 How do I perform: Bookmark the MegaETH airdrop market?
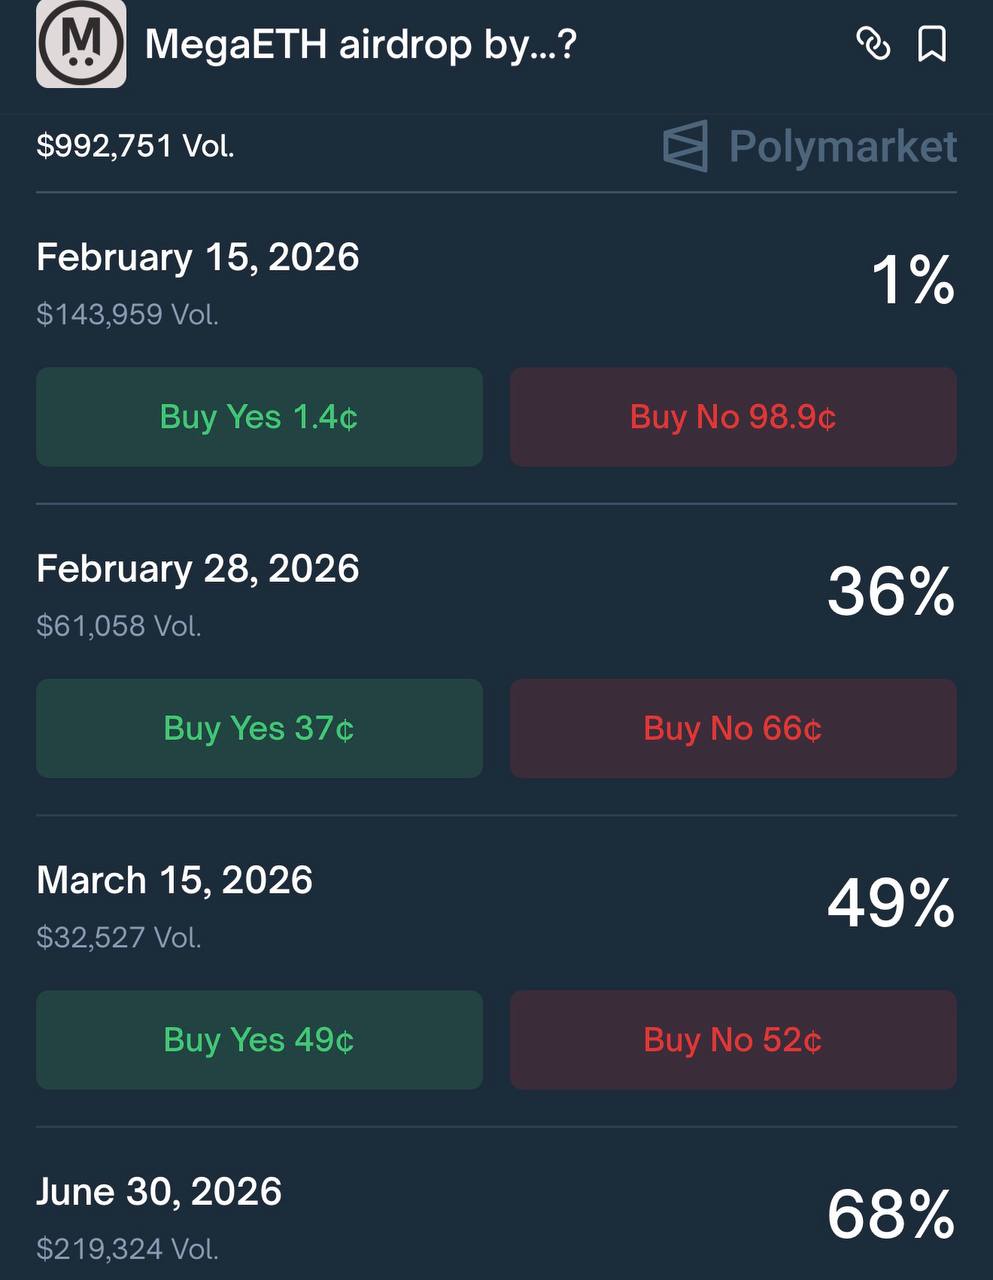coord(932,44)
